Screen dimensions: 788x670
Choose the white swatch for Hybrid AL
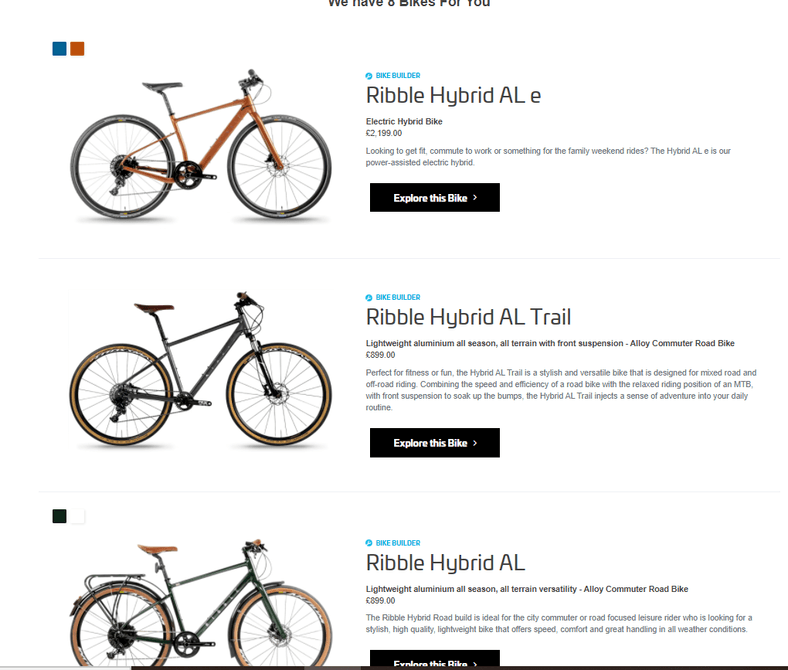(x=77, y=516)
